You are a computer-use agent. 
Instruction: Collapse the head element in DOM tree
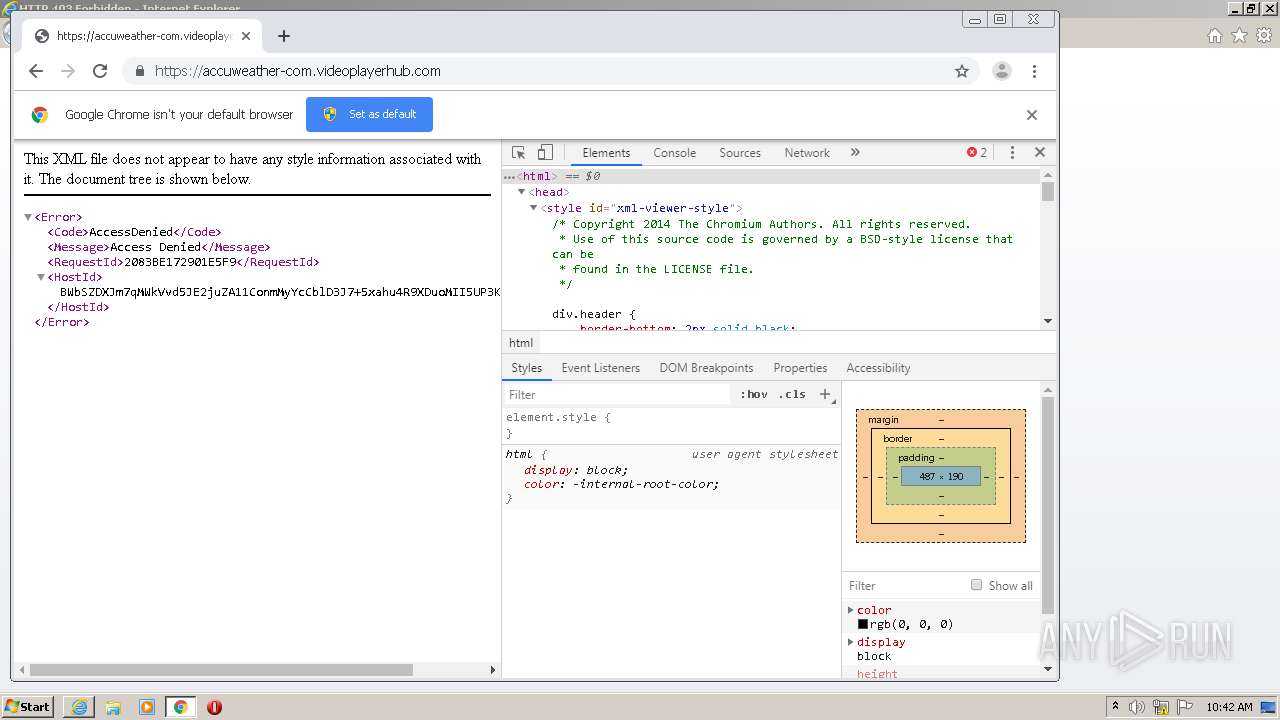pyautogui.click(x=521, y=192)
